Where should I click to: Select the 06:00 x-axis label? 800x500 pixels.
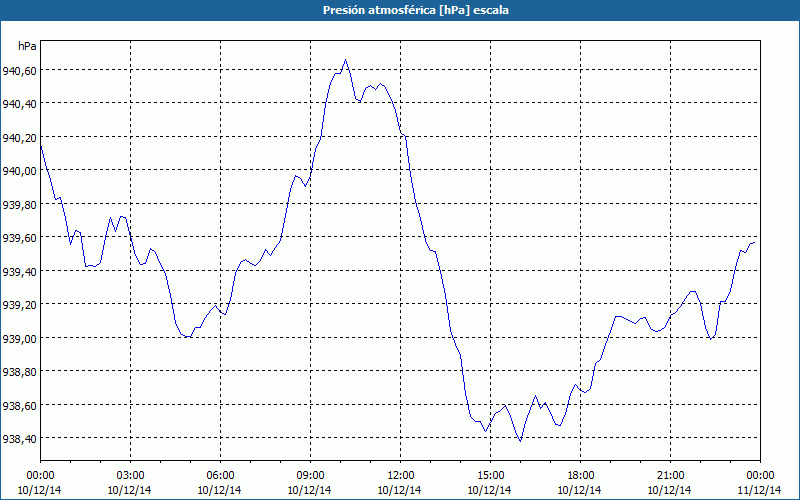220,476
